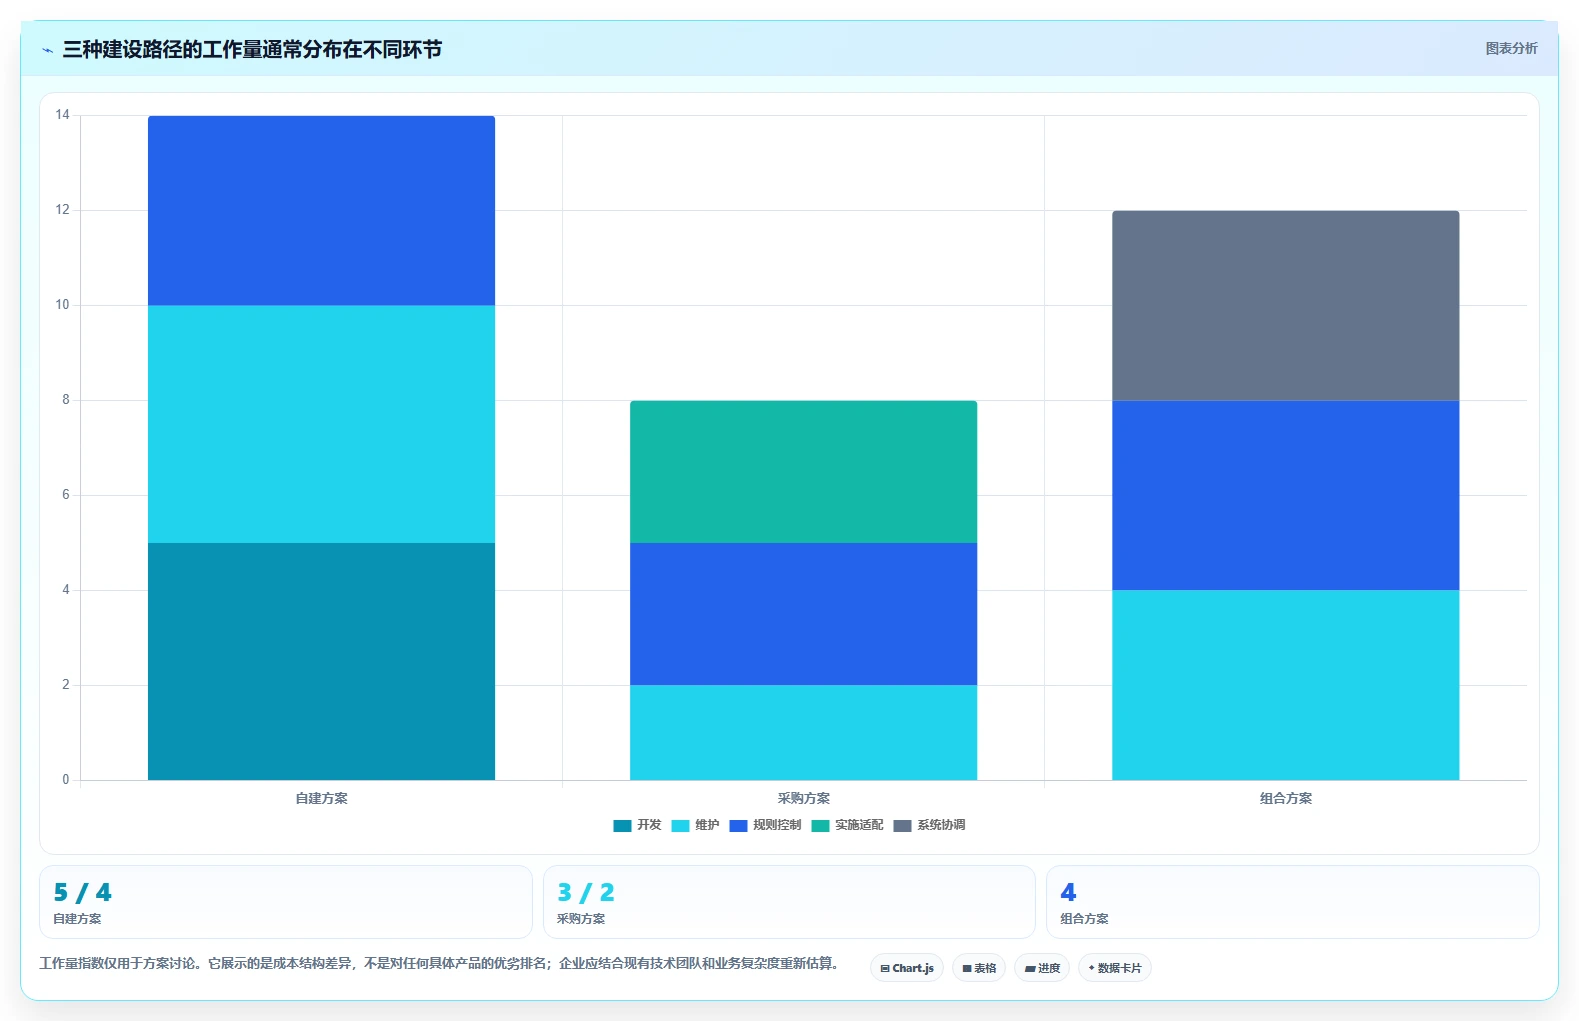Screen dimensions: 1579x1021
Task: Click the '4' value in 组合方案 stat card
Action: (x=1068, y=892)
